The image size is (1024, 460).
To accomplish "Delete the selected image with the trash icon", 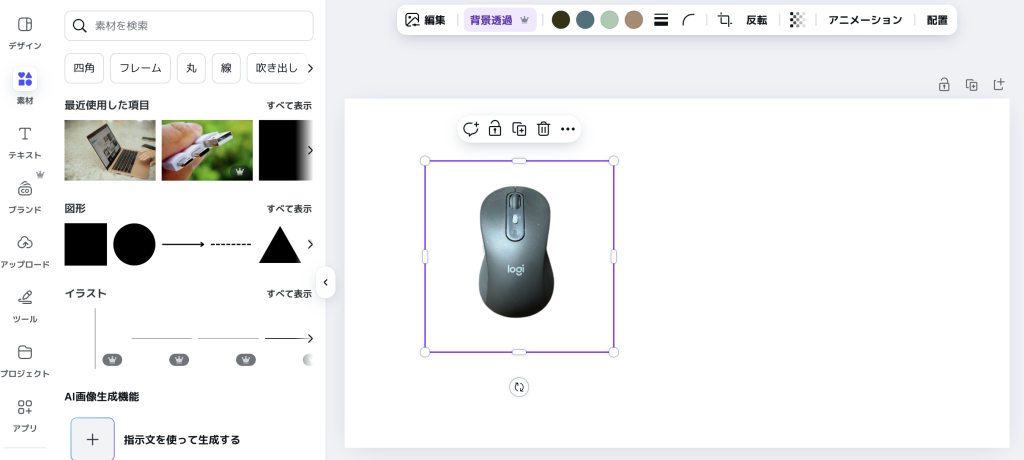I will [x=543, y=129].
